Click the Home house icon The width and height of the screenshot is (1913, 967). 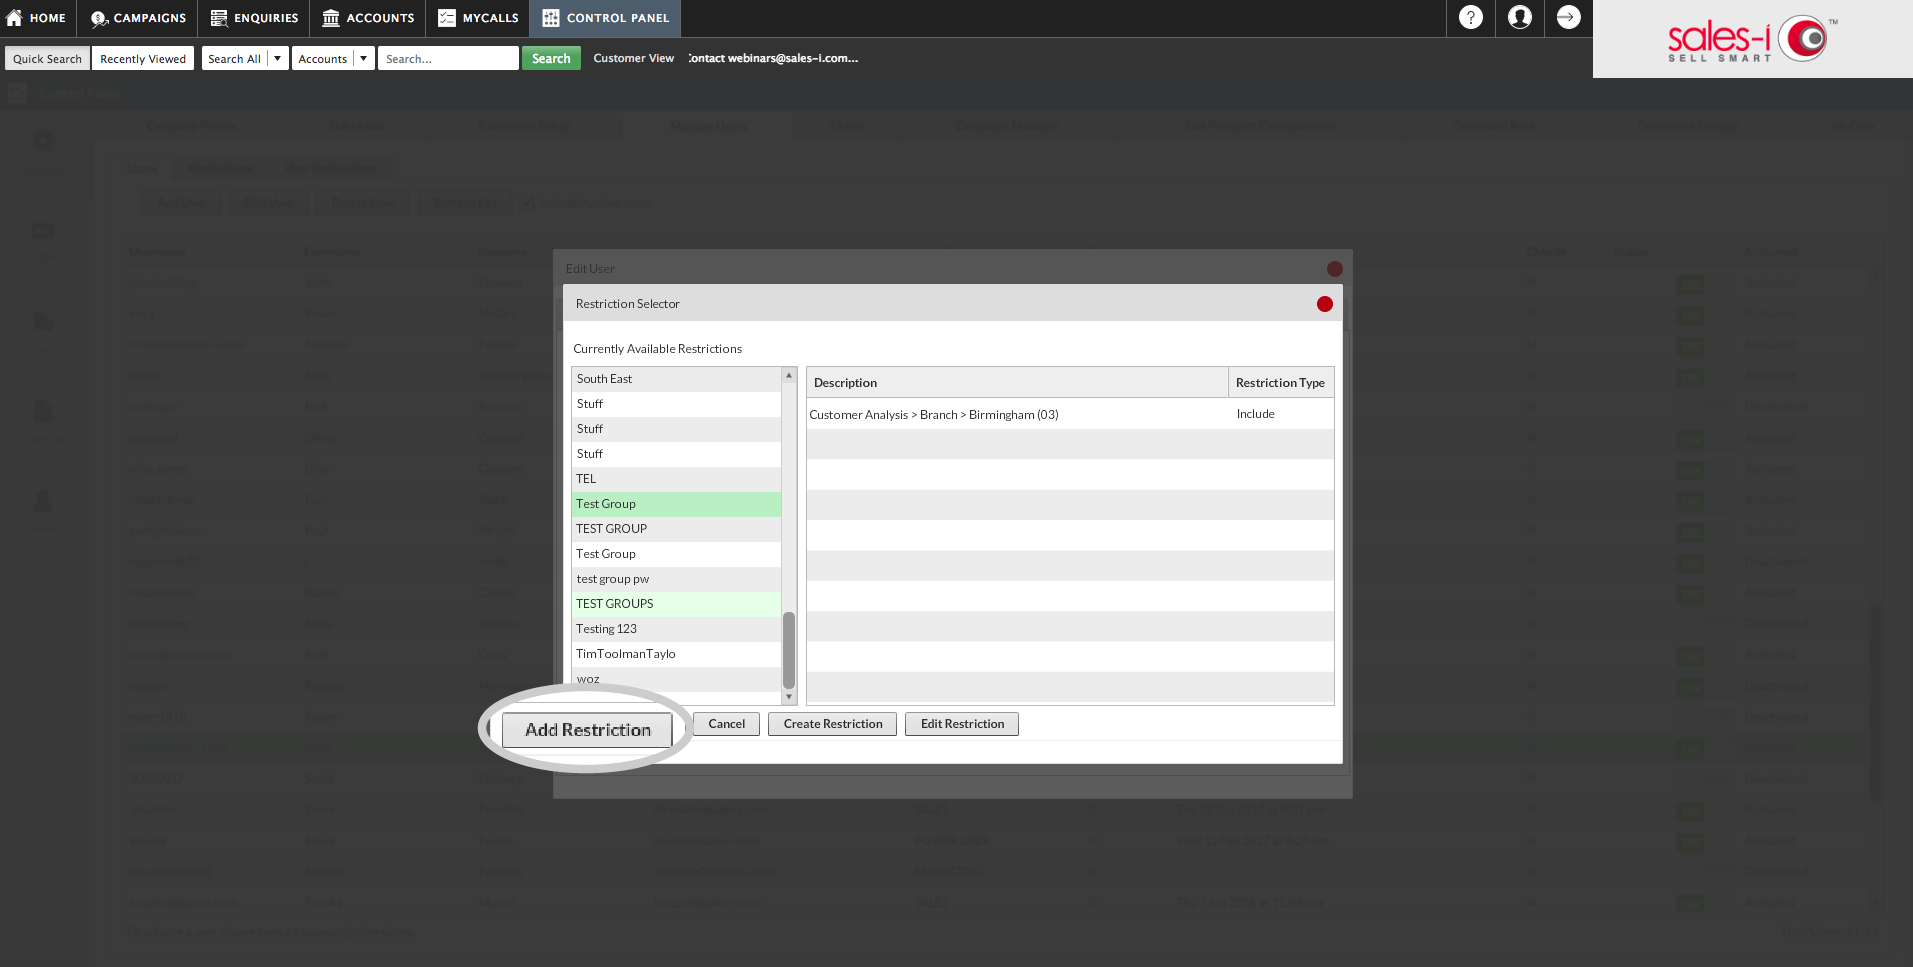pos(15,18)
